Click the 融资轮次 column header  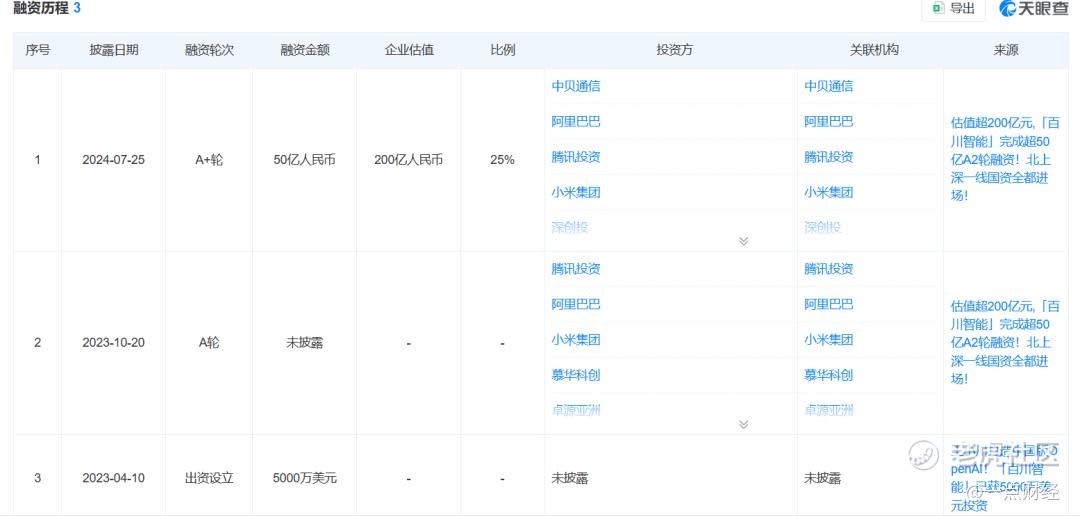(x=209, y=50)
